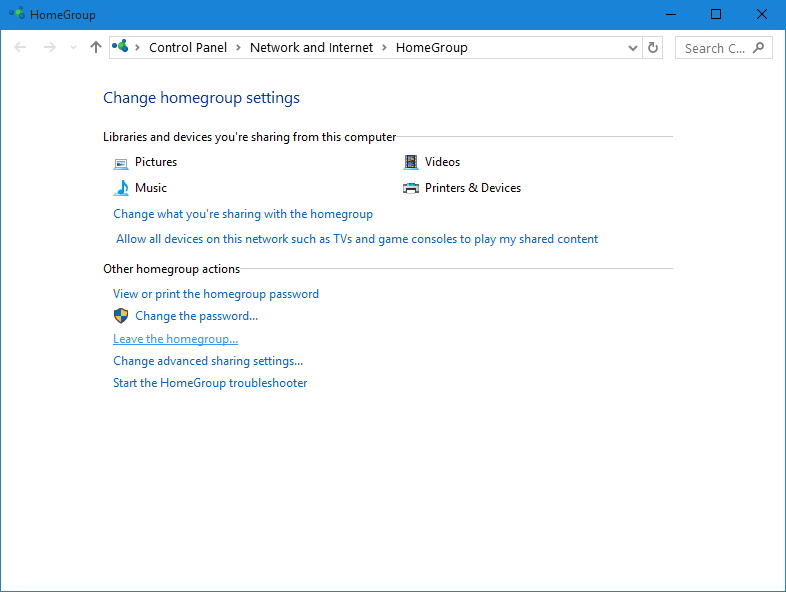Click the Videos library icon
Viewport: 786px width, 592px height.
coord(411,162)
